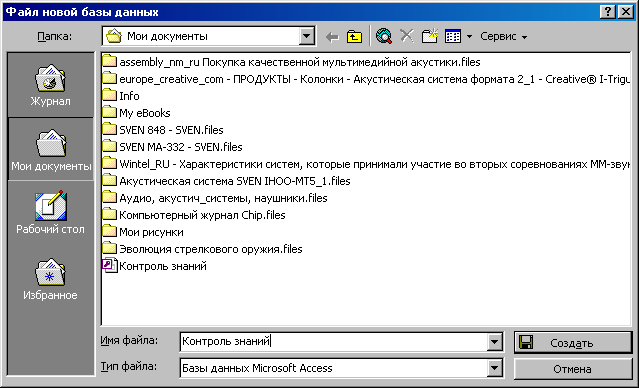The image size is (639, 388).
Task: Go up one folder level
Action: [x=355, y=37]
